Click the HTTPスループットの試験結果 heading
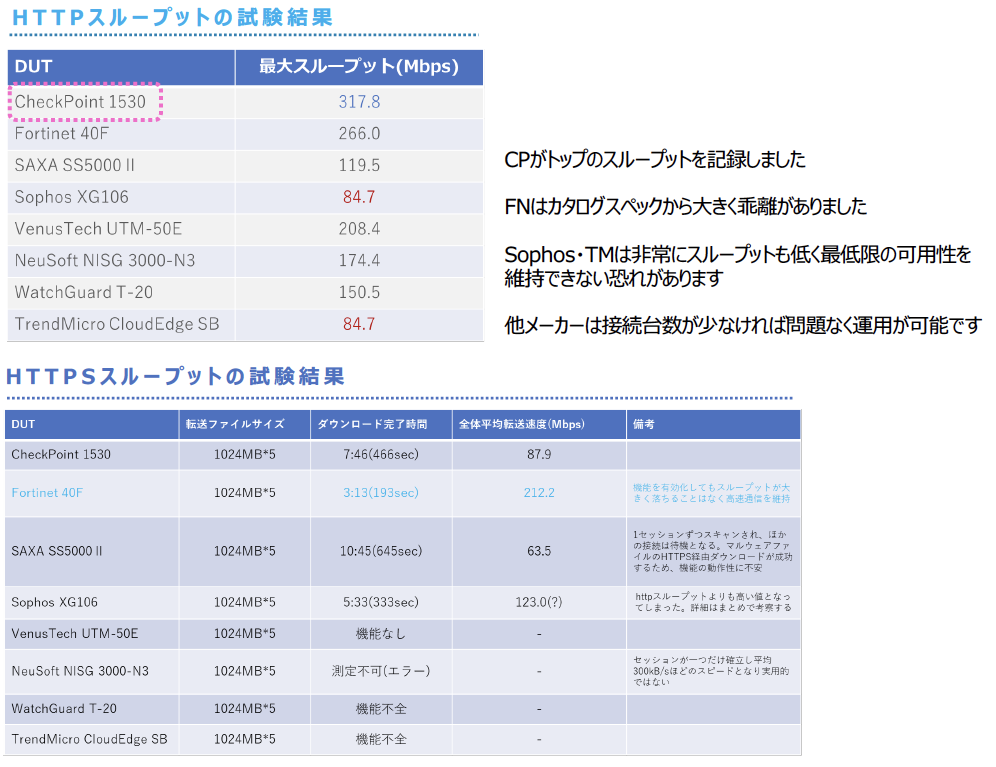This screenshot has height=767, width=996. (x=171, y=18)
